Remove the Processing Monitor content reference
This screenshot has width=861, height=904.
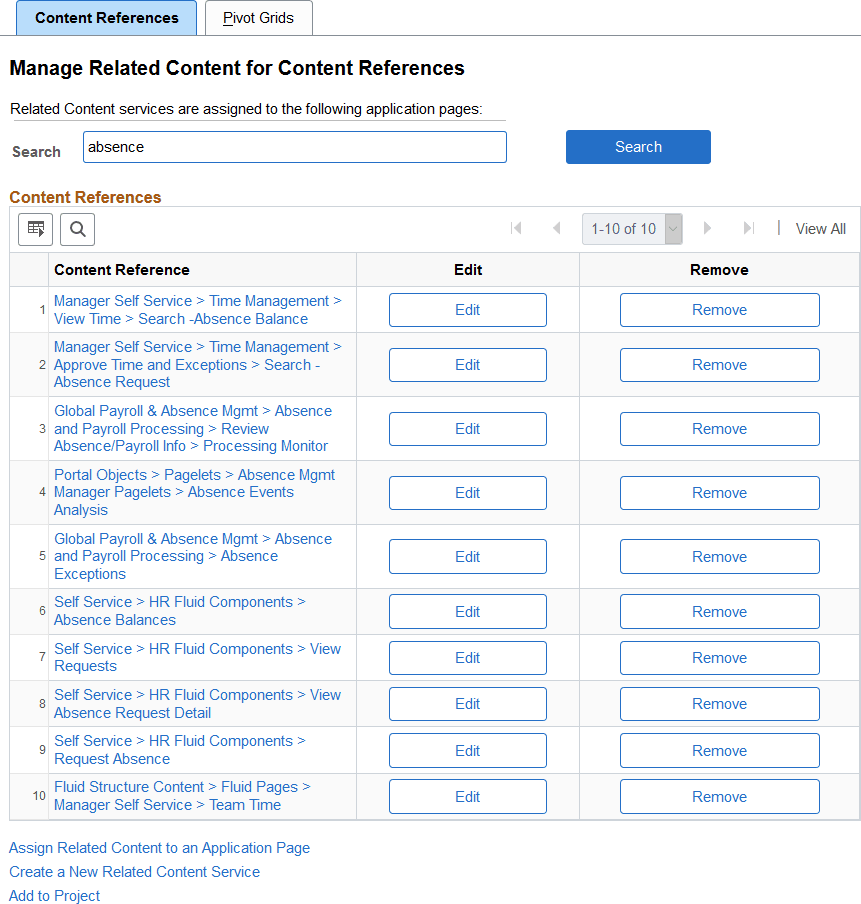coord(719,428)
